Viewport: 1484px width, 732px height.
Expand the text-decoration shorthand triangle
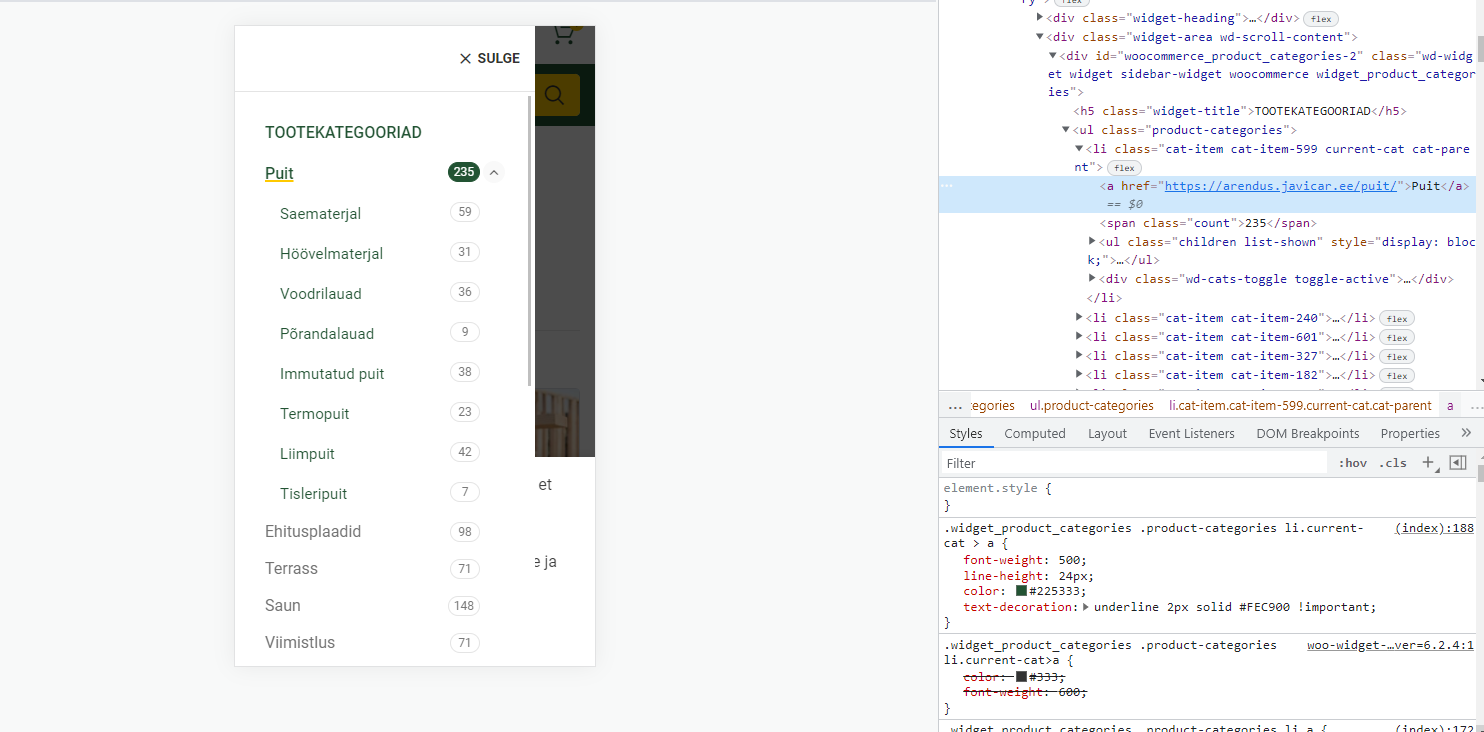click(x=1087, y=607)
